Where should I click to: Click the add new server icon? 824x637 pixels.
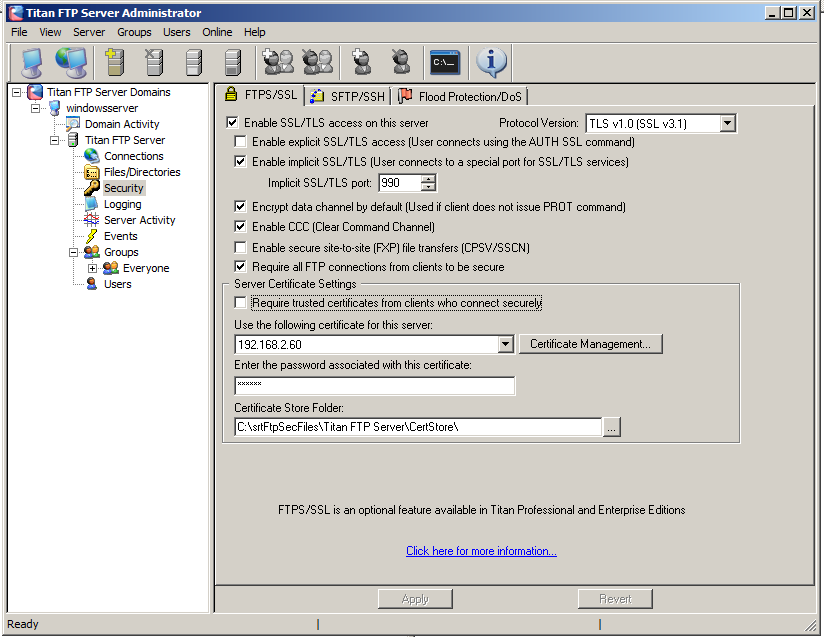tap(115, 62)
